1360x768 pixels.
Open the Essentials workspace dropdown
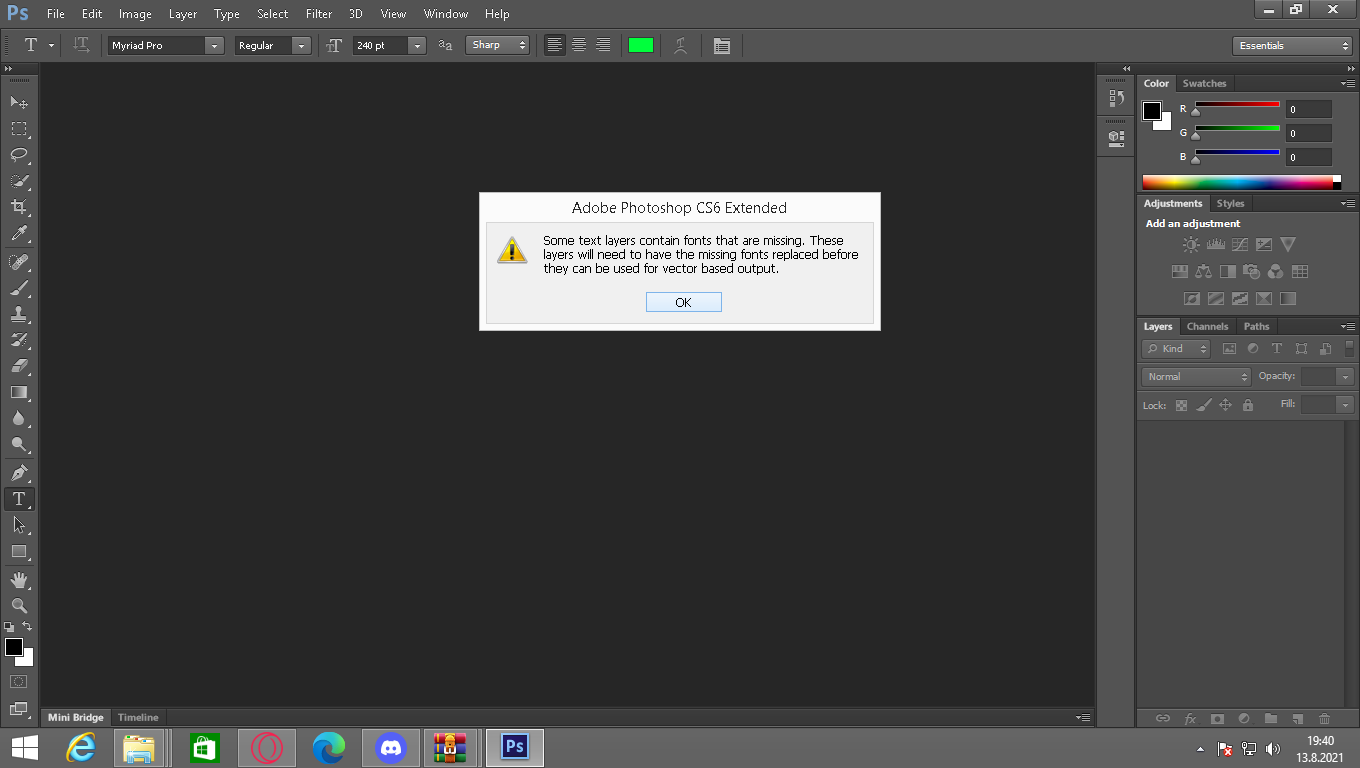(x=1293, y=45)
